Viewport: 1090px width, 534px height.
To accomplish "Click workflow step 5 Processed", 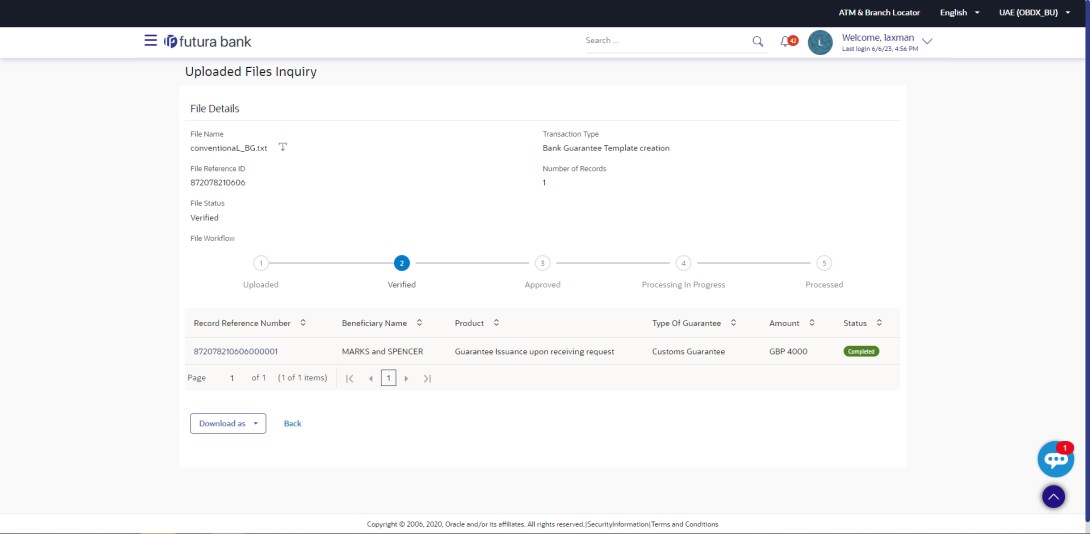I will click(x=824, y=264).
